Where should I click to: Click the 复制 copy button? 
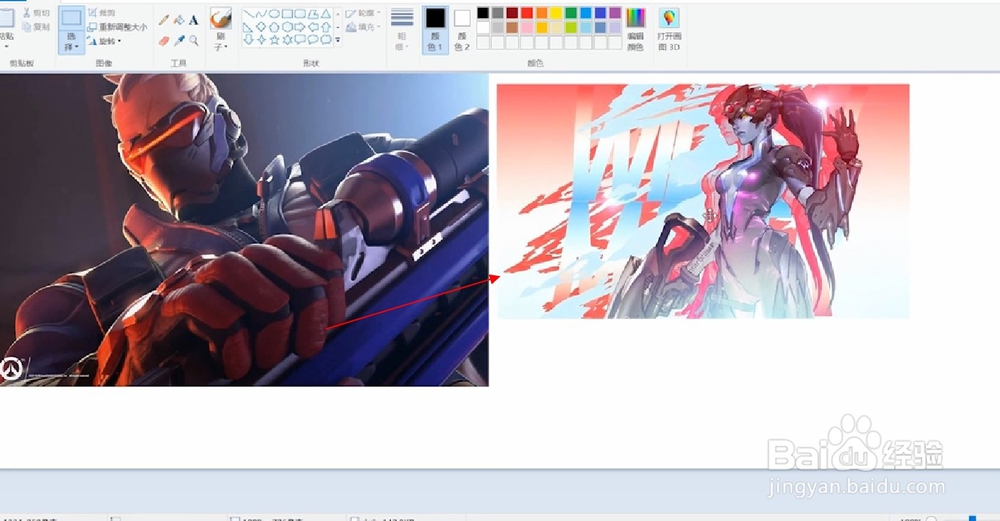pos(36,27)
